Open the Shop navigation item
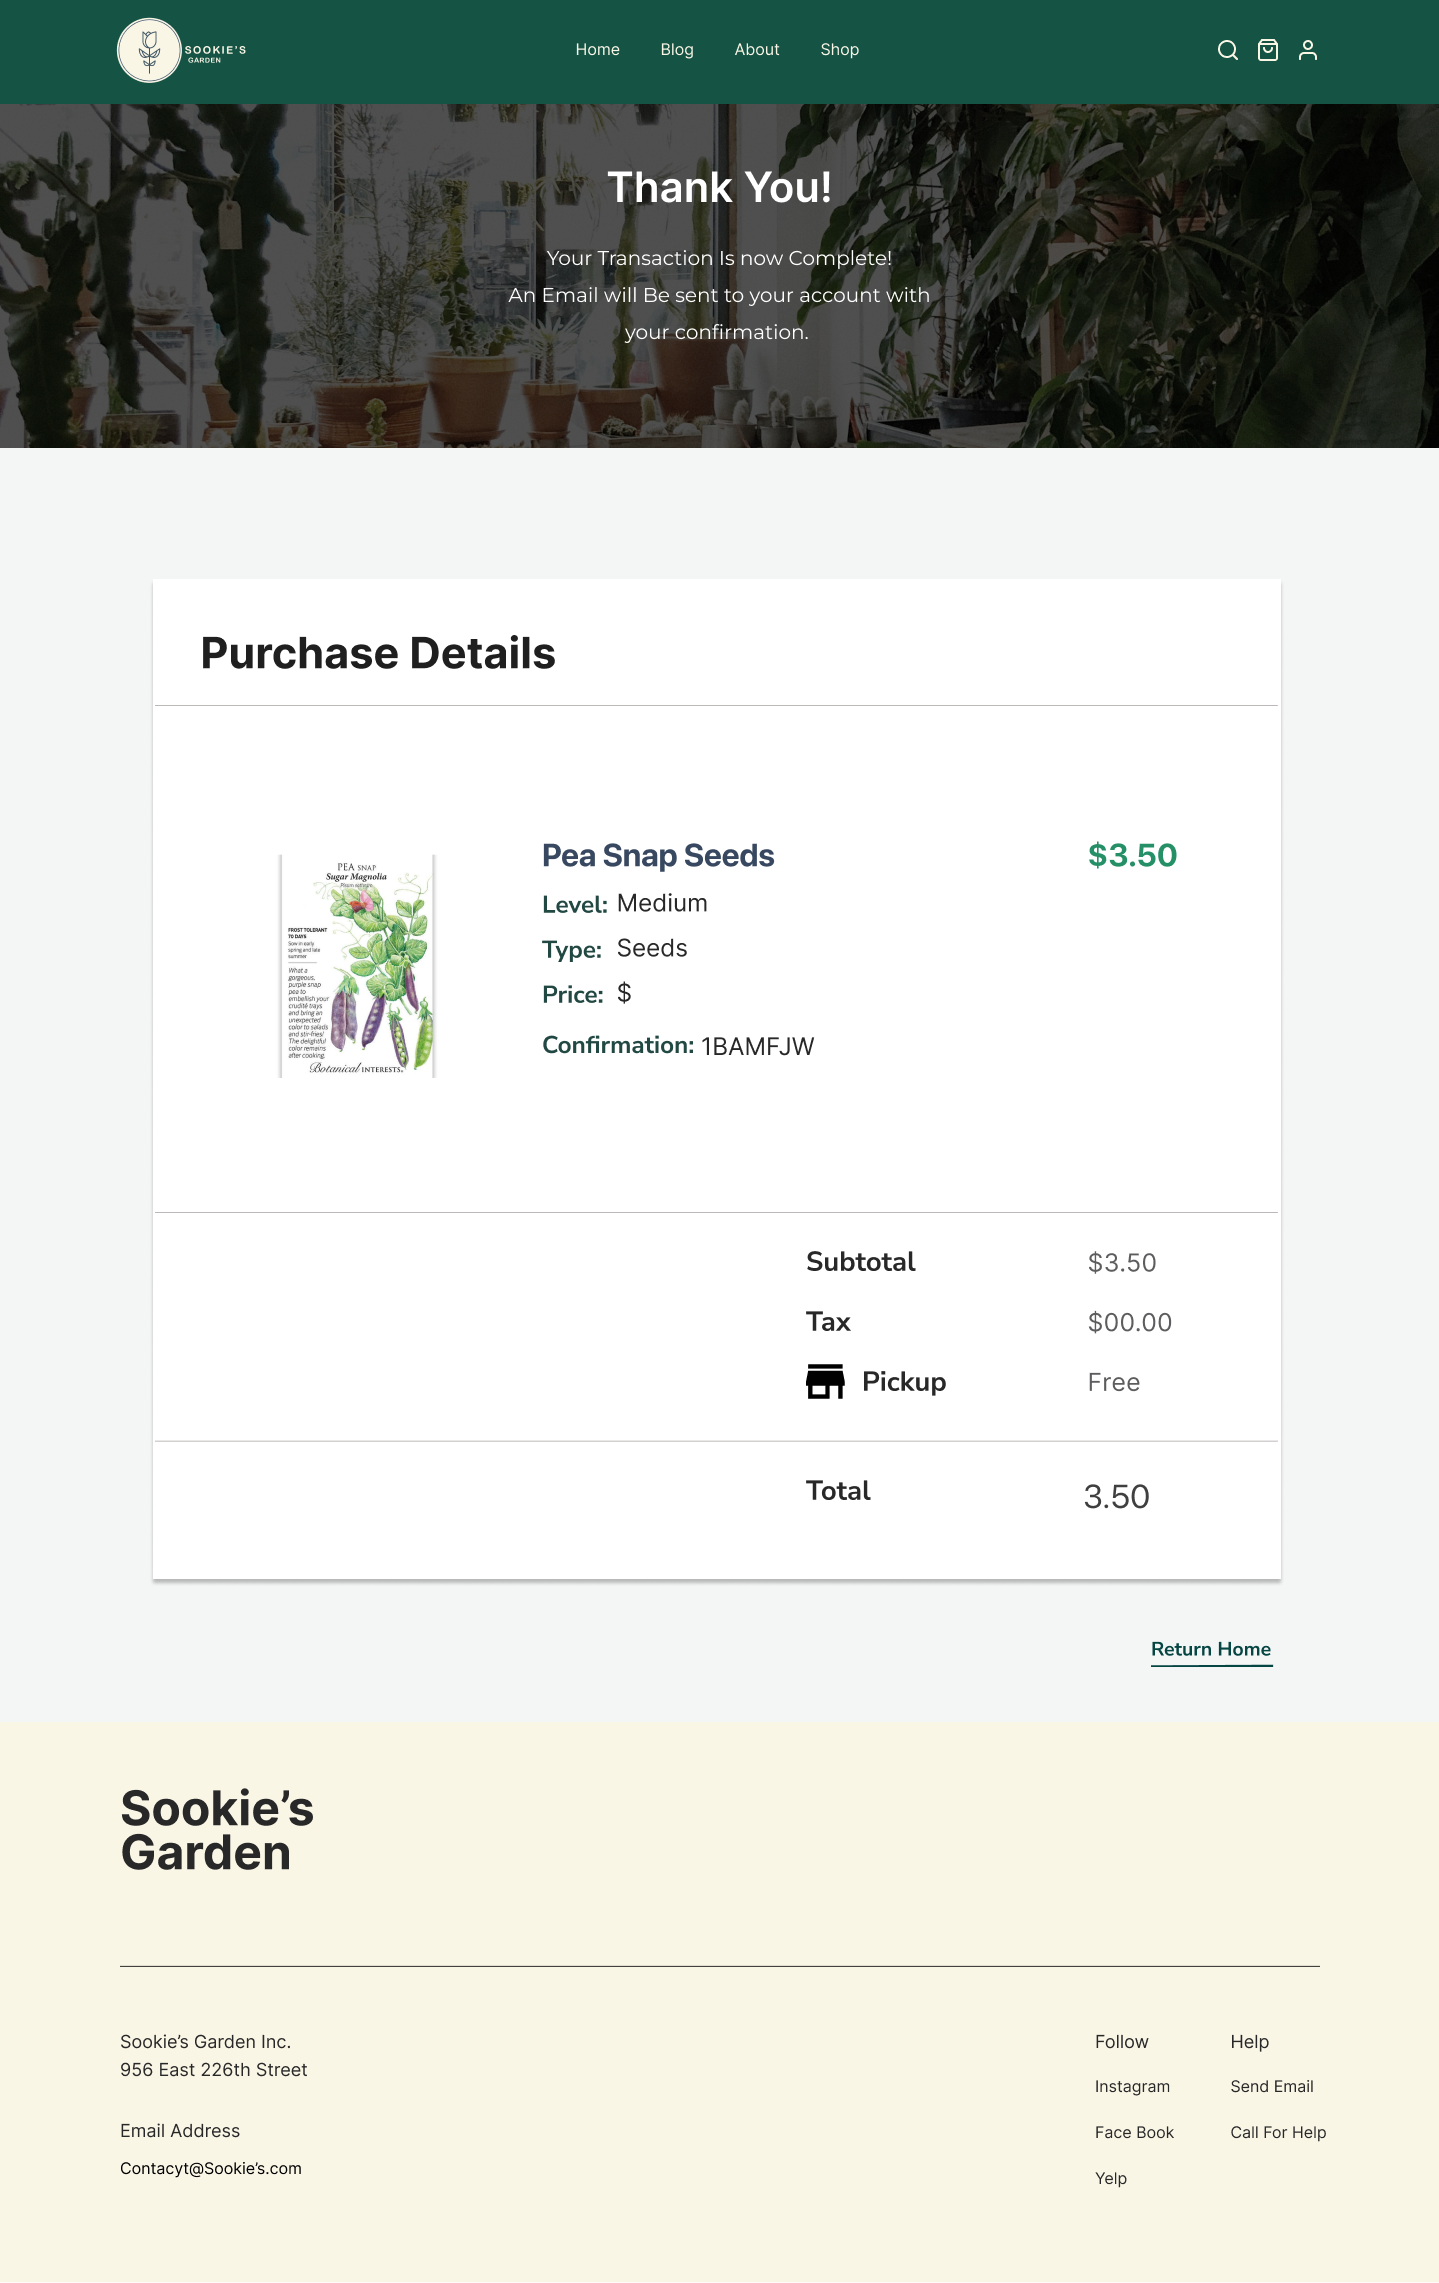This screenshot has width=1439, height=2283. pos(839,50)
